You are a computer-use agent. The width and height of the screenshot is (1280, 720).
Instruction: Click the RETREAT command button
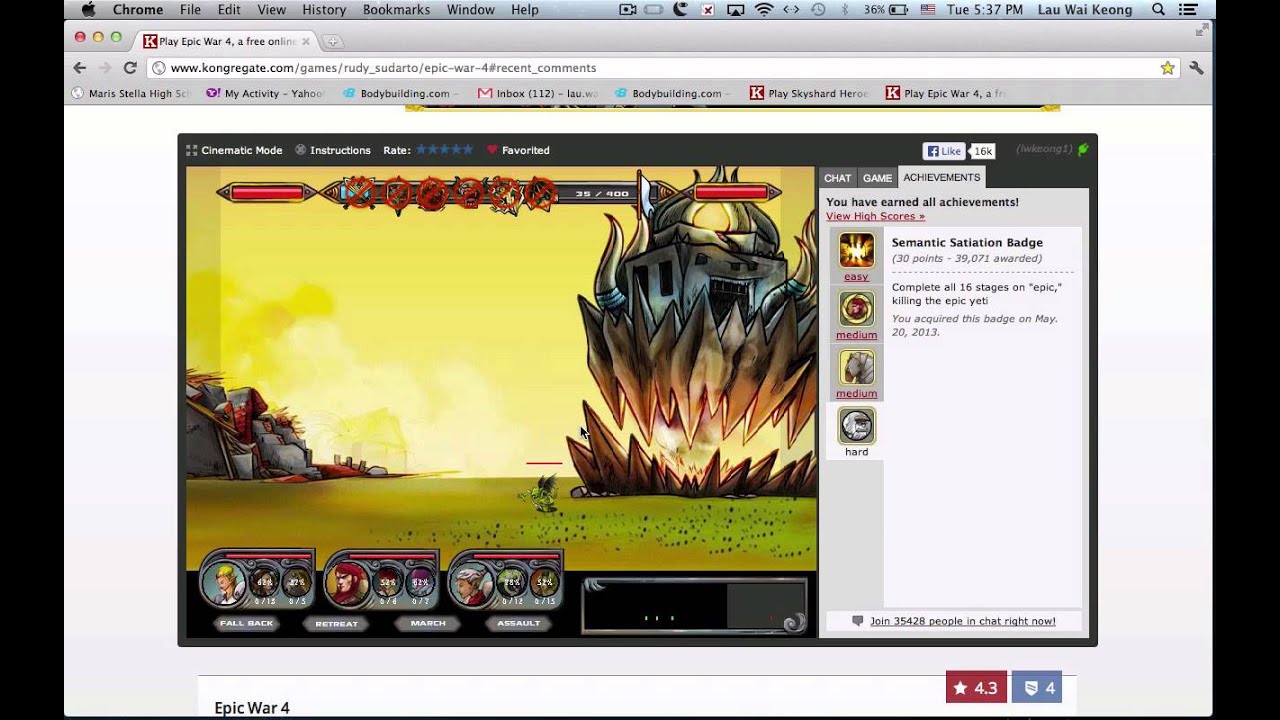[x=337, y=623]
